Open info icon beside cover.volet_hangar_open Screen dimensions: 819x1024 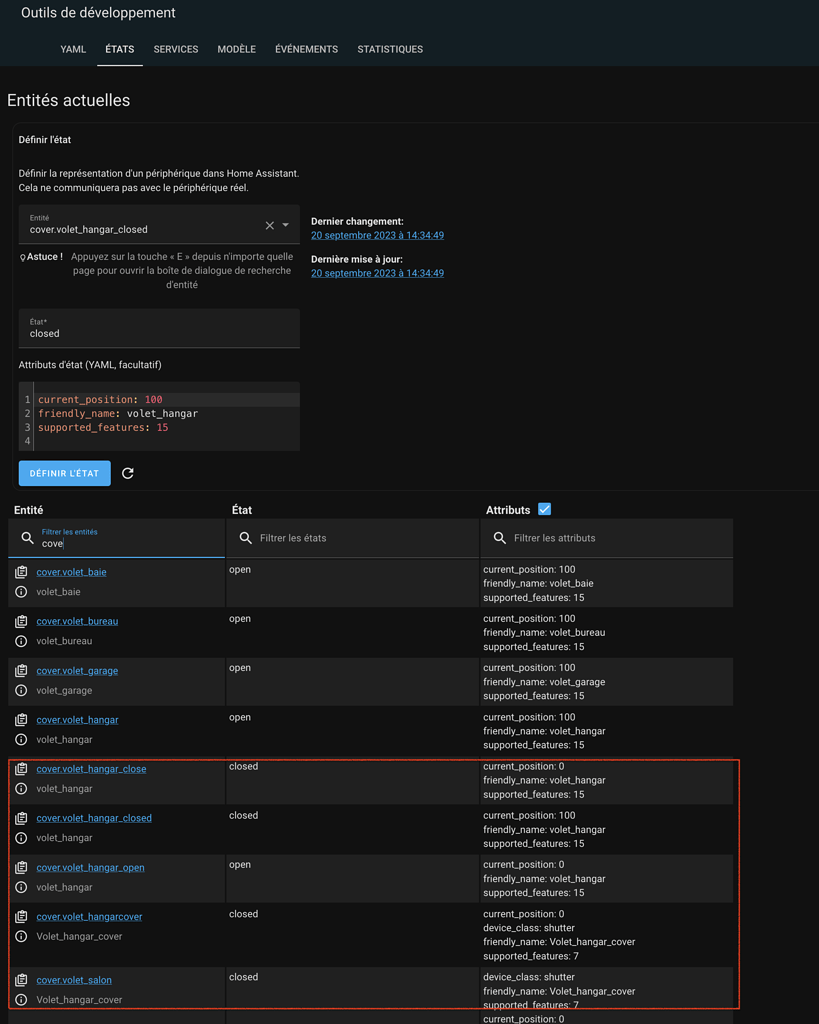(20, 886)
